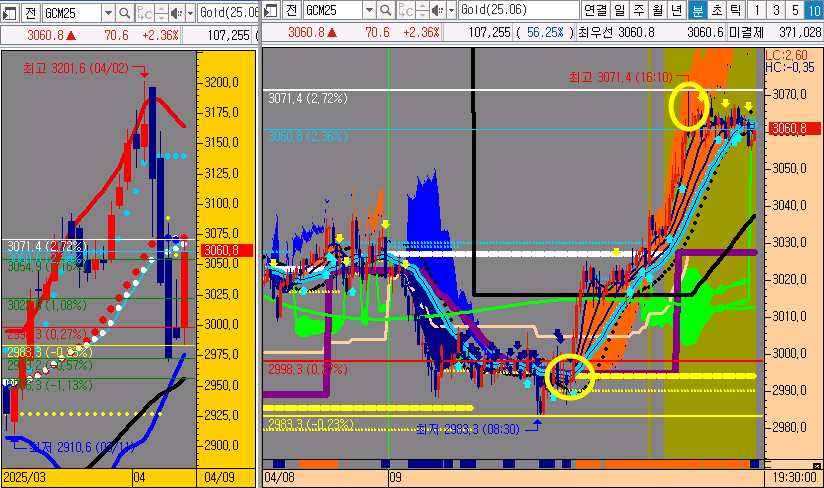Image resolution: width=824 pixels, height=488 pixels.
Task: Open the sound options dropdown arrow in right toolbar
Action: [x=451, y=11]
